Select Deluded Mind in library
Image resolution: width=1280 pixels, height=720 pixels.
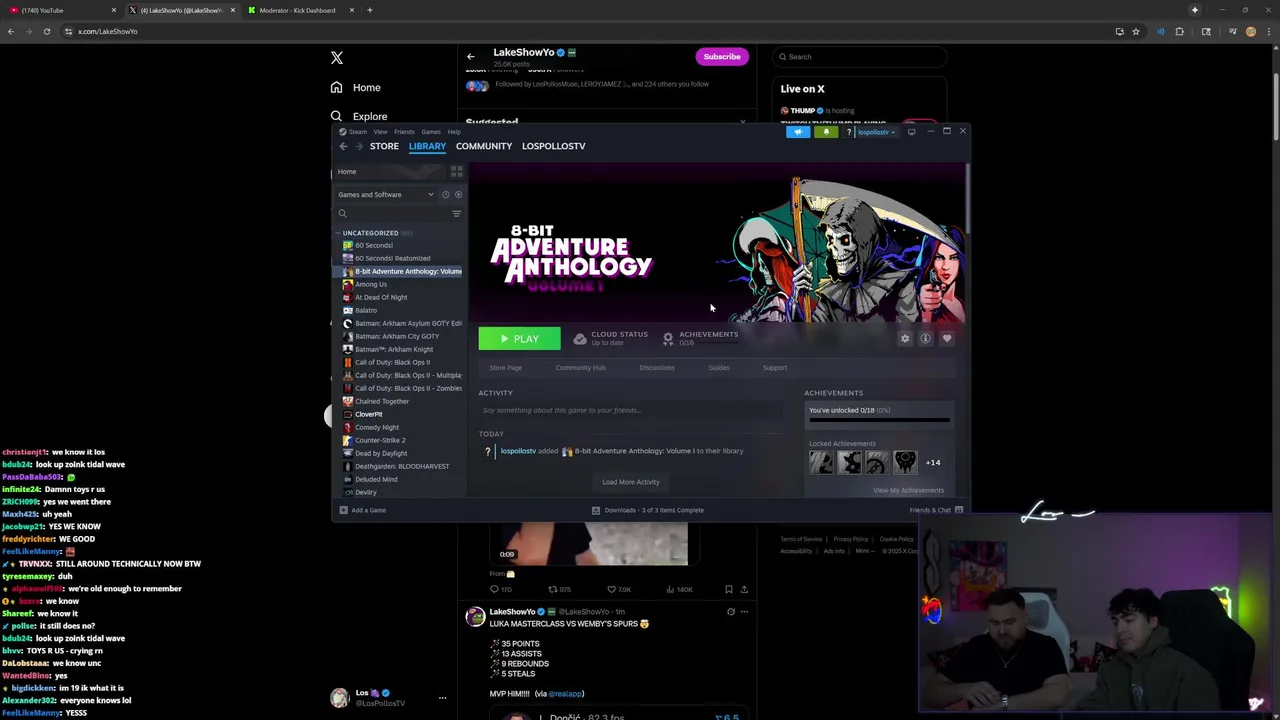(375, 479)
